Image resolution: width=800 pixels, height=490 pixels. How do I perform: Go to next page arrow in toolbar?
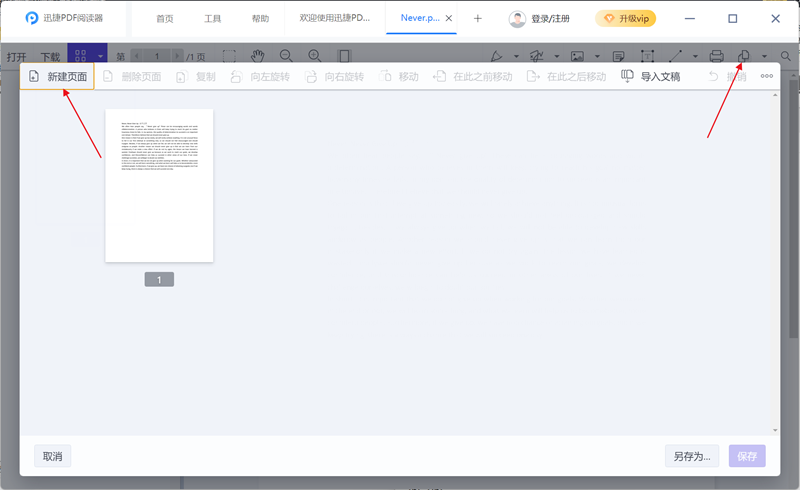177,56
